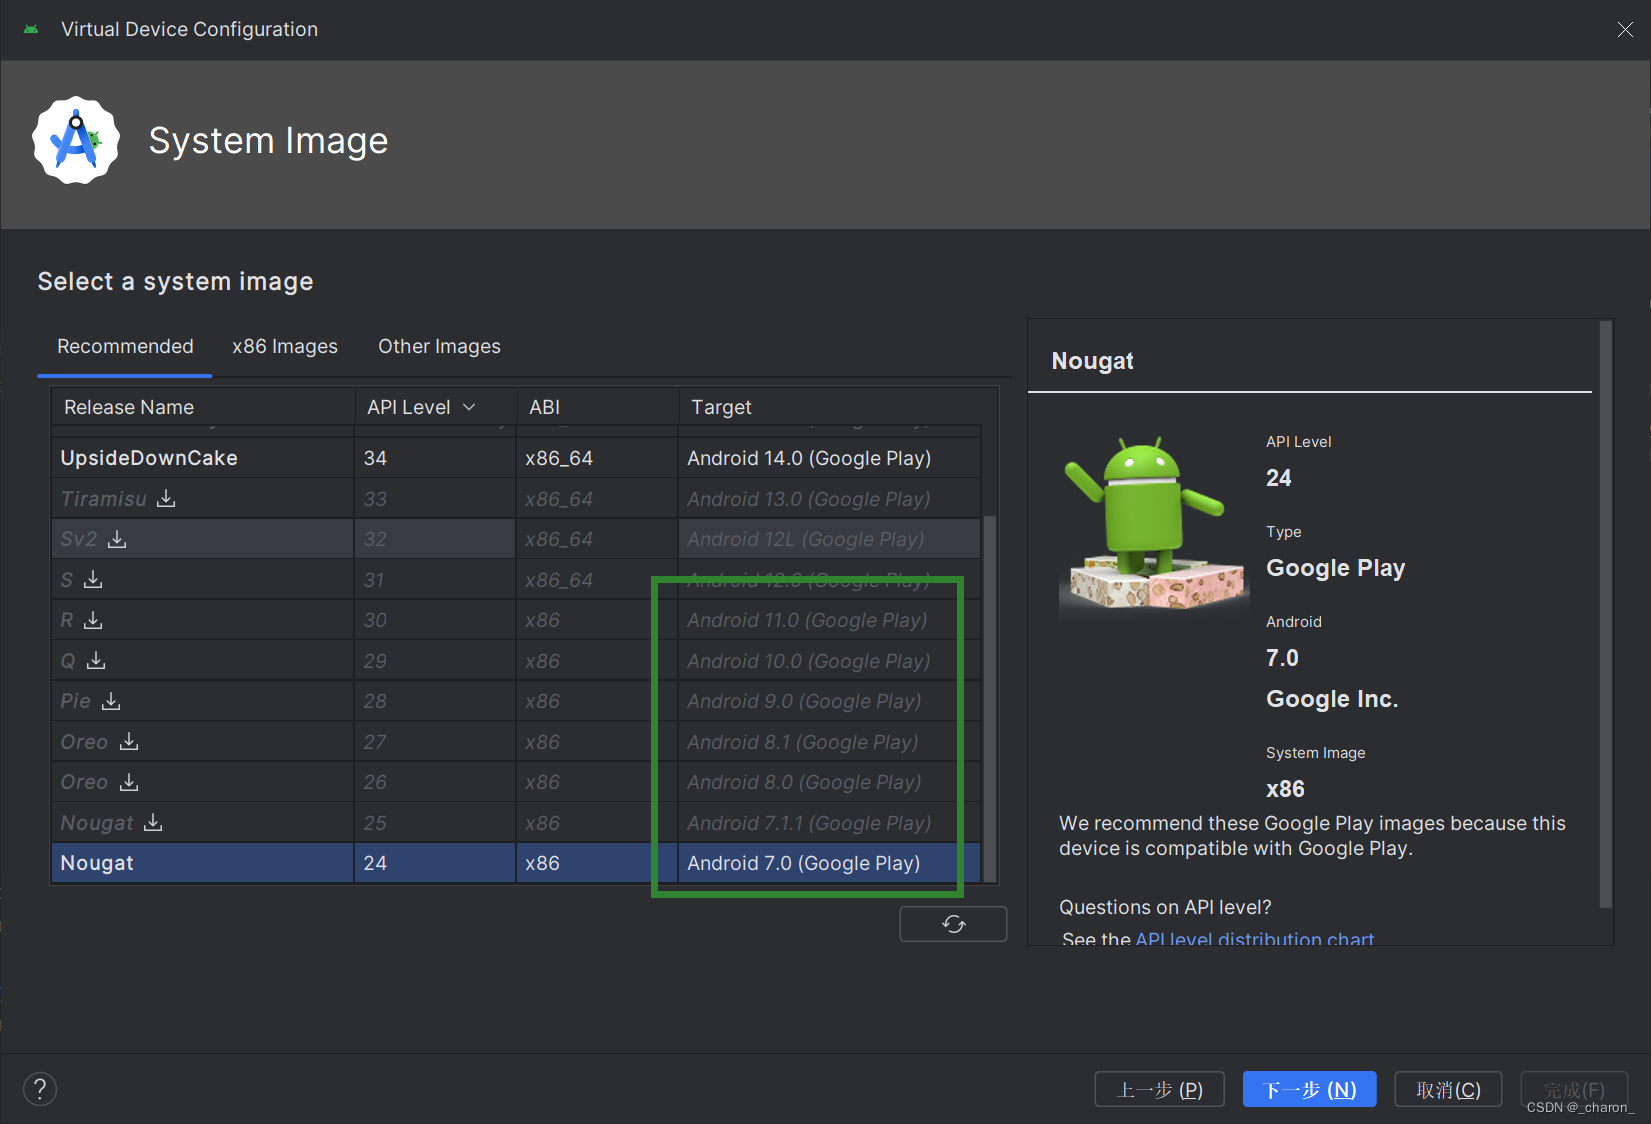Screen dimensions: 1651x1124
Task: Click API level 33 cell
Action: [435, 499]
